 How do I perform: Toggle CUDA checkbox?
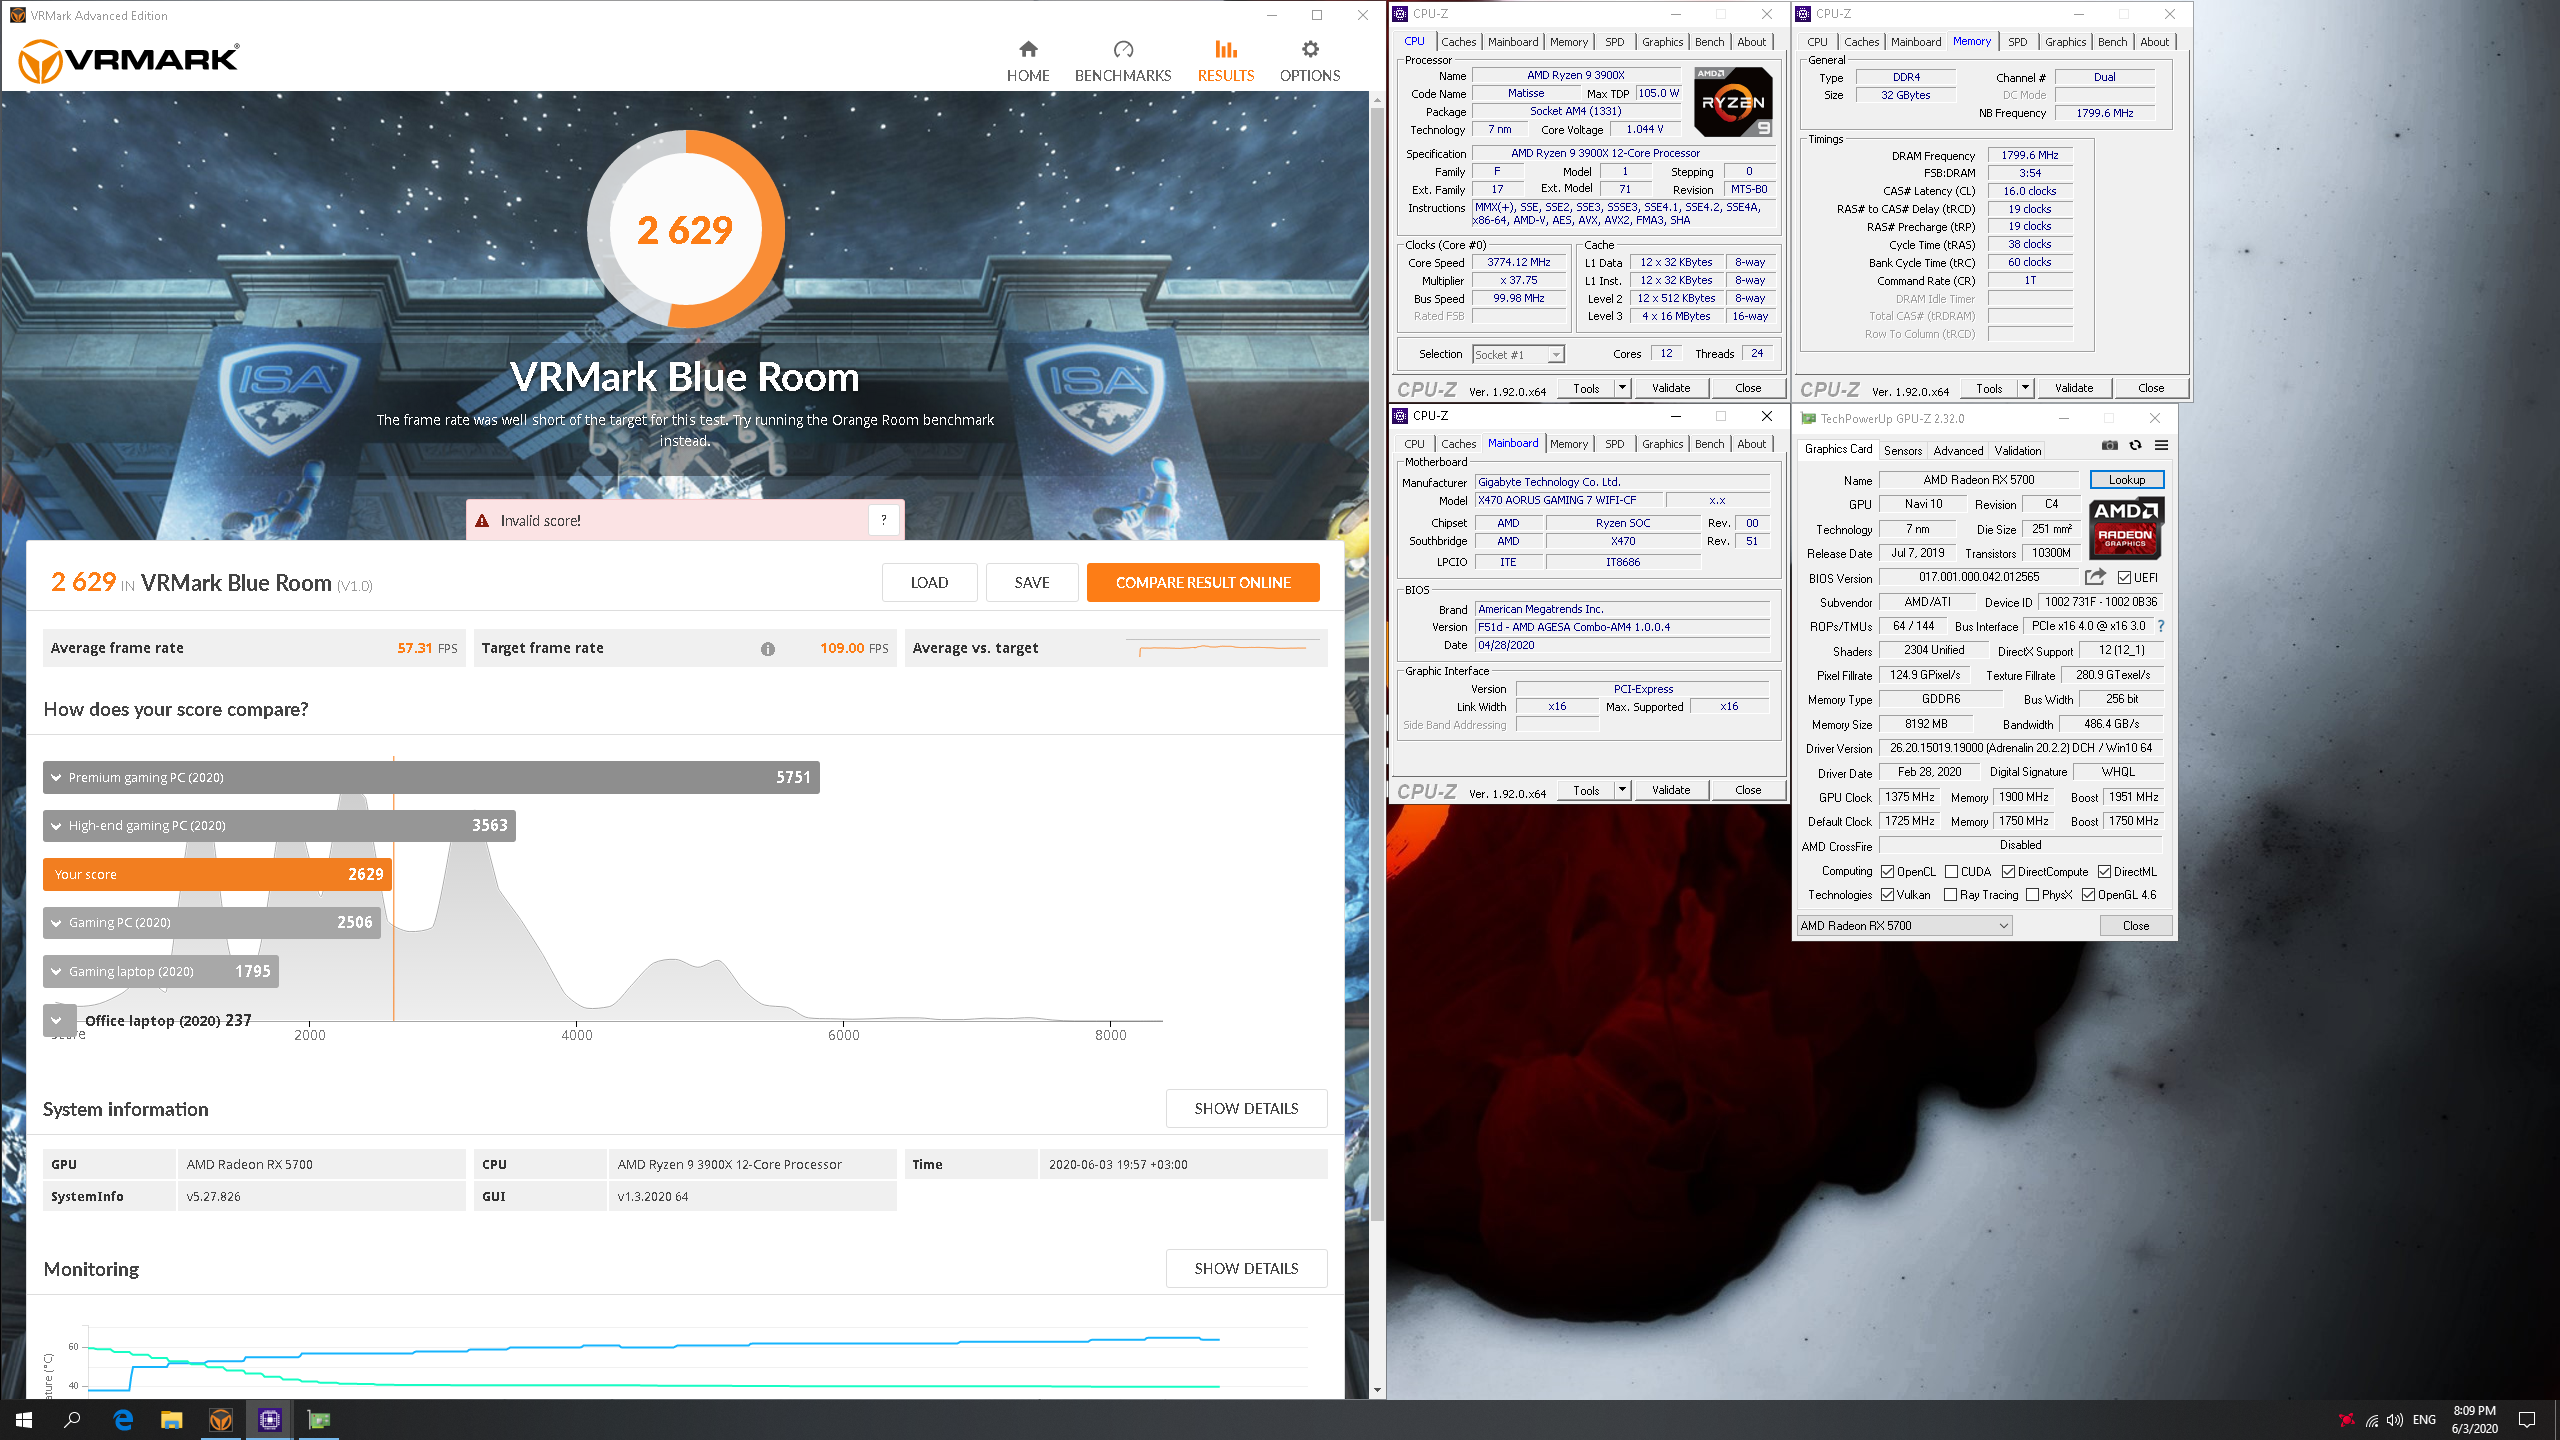[x=1951, y=872]
